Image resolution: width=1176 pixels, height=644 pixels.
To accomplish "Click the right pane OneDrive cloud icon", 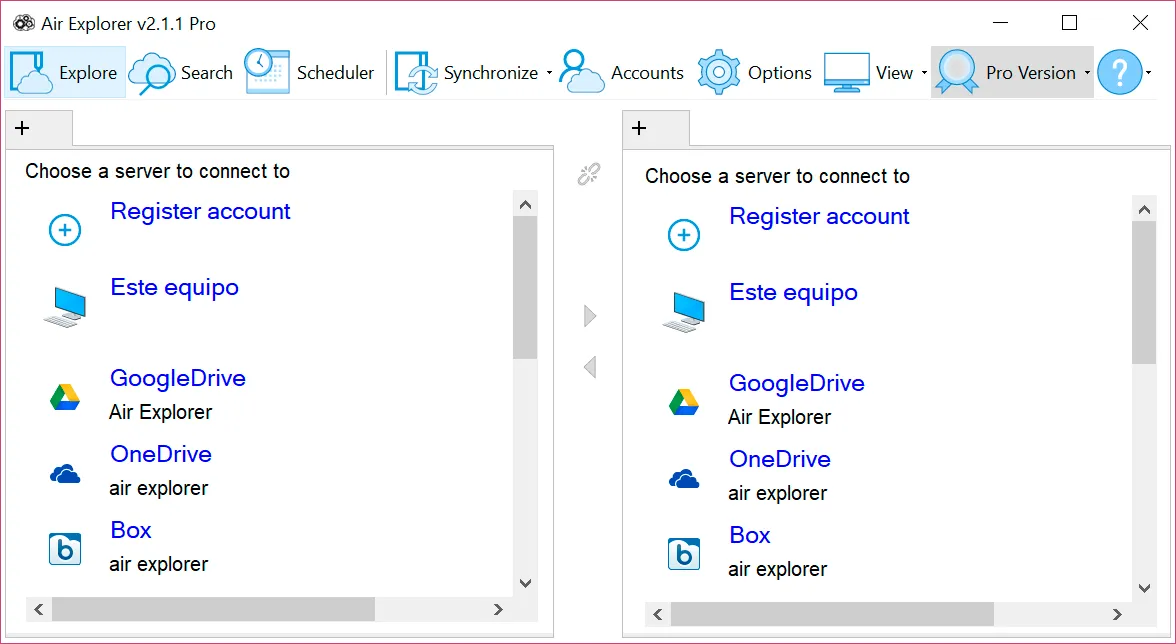I will pos(684,479).
